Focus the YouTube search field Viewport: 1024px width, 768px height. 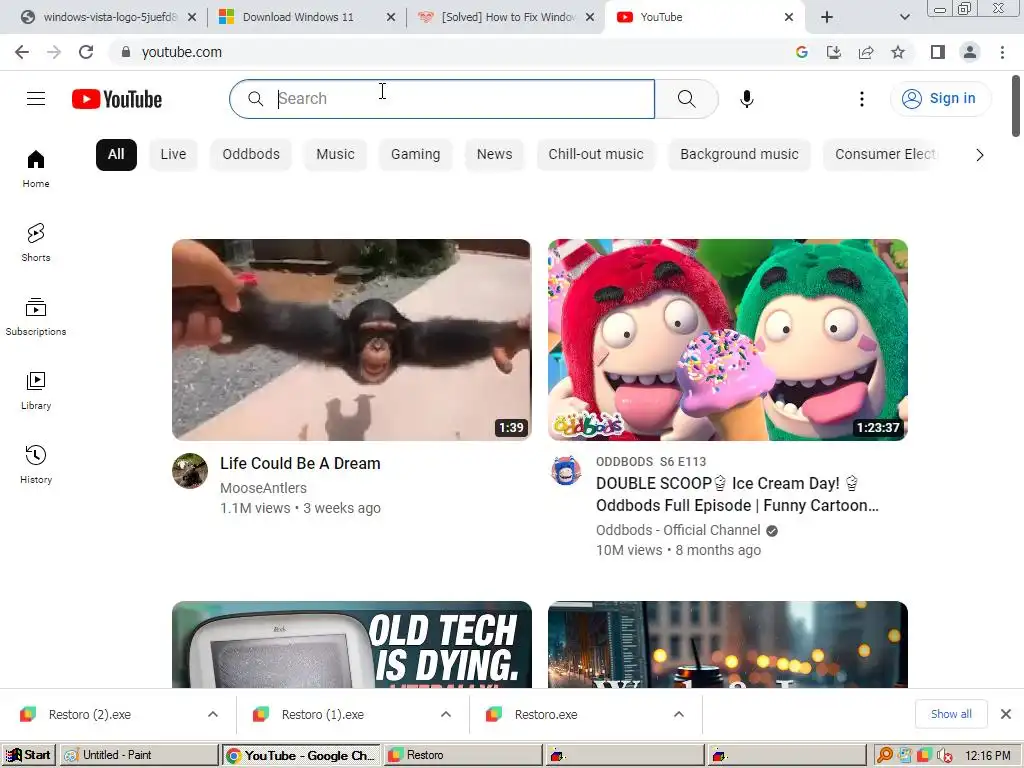(442, 99)
